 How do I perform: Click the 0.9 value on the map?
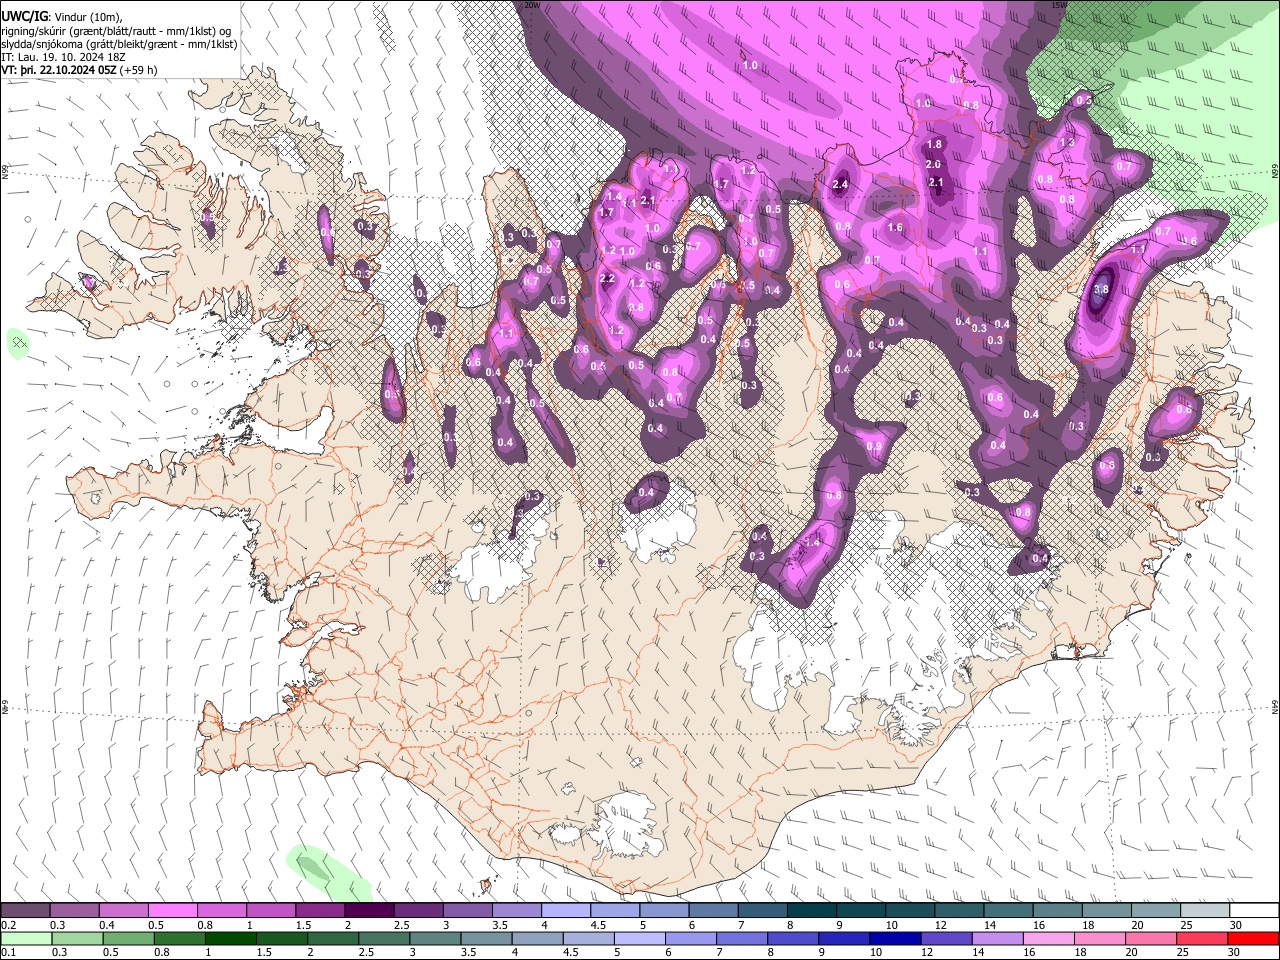tap(874, 446)
